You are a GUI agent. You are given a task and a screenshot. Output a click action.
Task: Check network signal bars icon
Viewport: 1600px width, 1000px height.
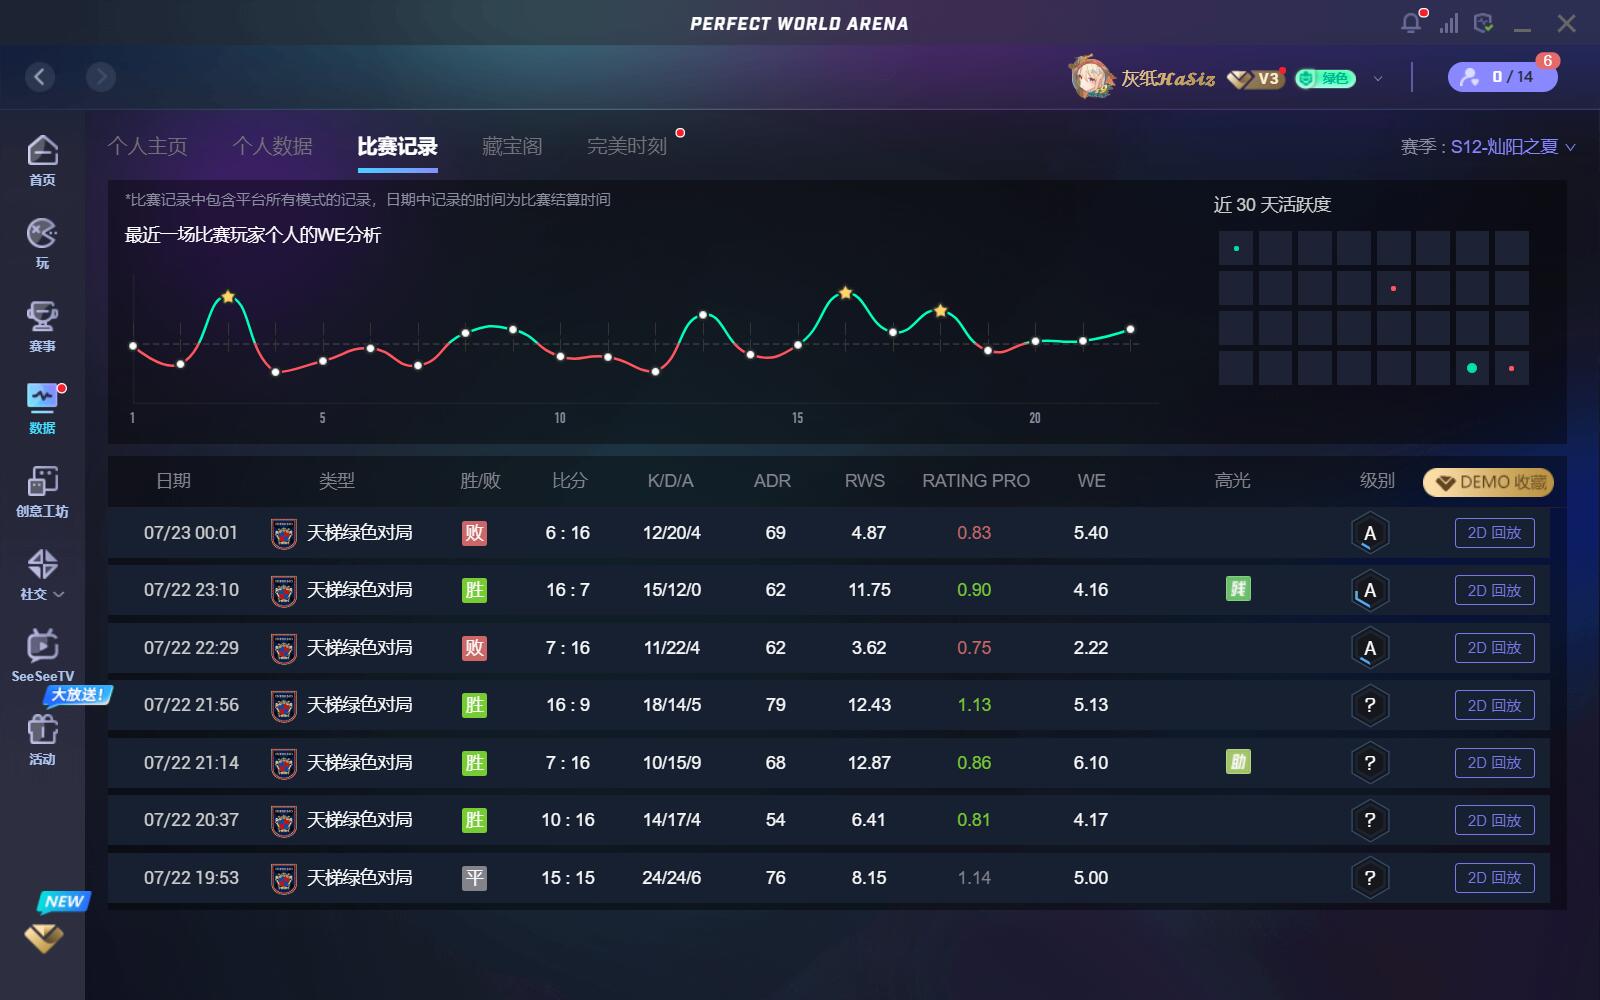click(1449, 23)
